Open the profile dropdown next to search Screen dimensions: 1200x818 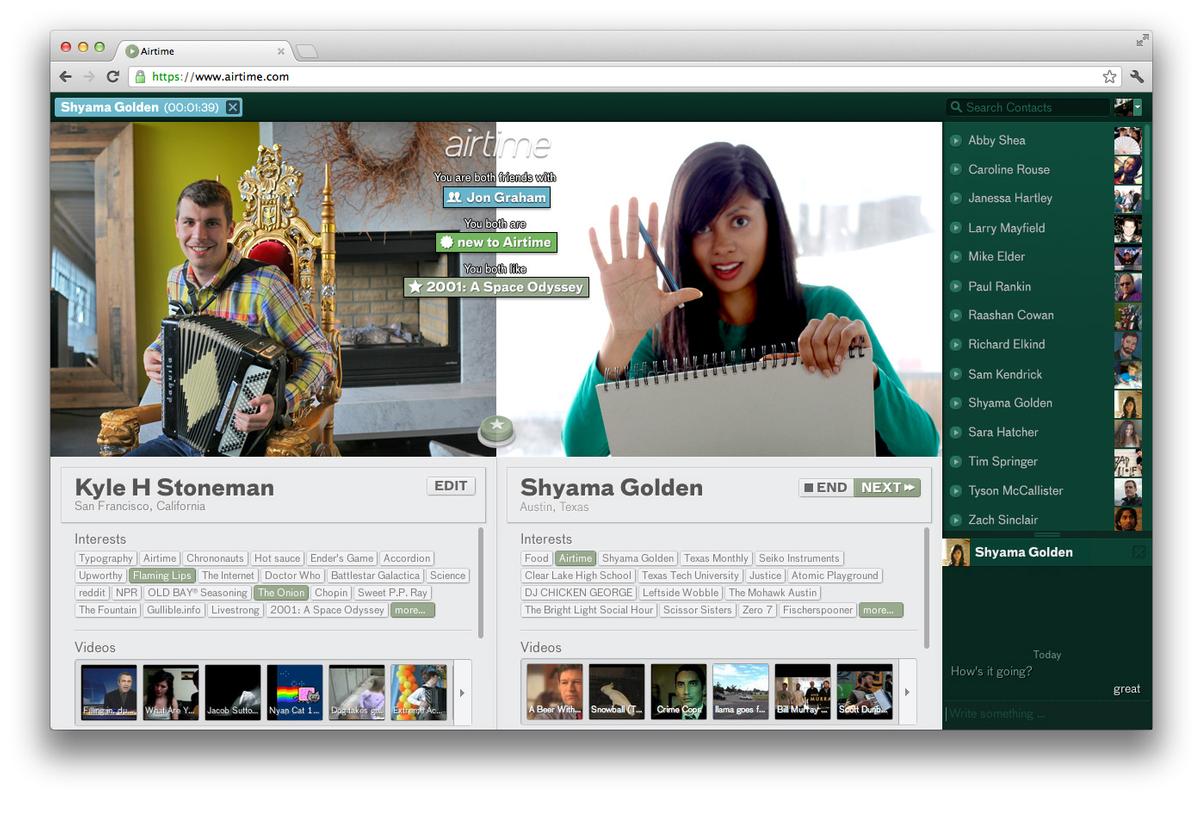pyautogui.click(x=1137, y=107)
